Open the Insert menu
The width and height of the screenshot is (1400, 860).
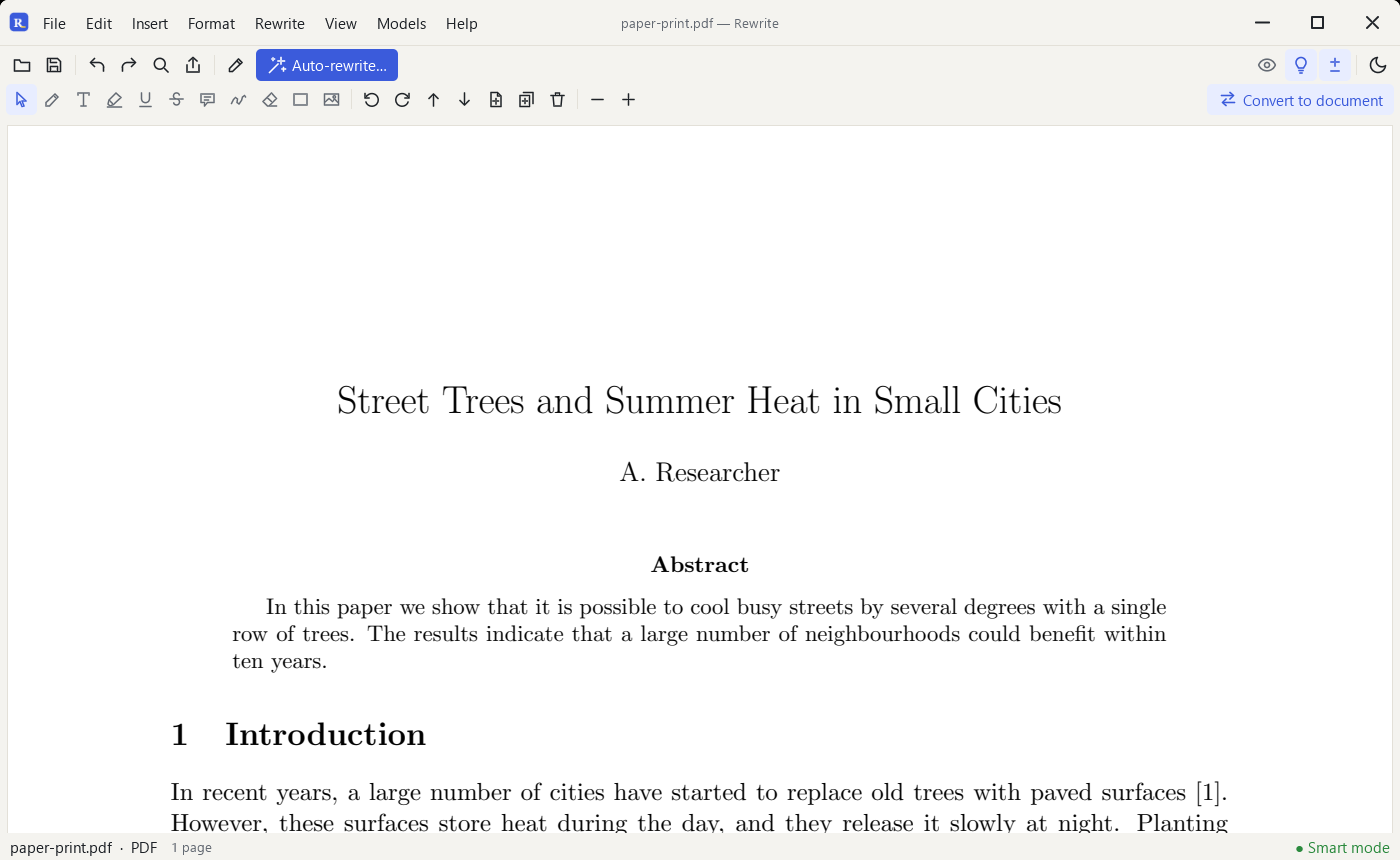pyautogui.click(x=150, y=23)
